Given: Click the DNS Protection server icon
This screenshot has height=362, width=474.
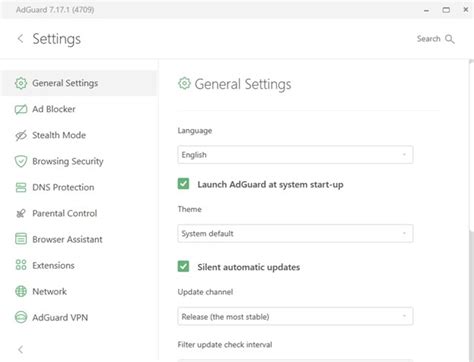Looking at the screenshot, I should click(21, 187).
